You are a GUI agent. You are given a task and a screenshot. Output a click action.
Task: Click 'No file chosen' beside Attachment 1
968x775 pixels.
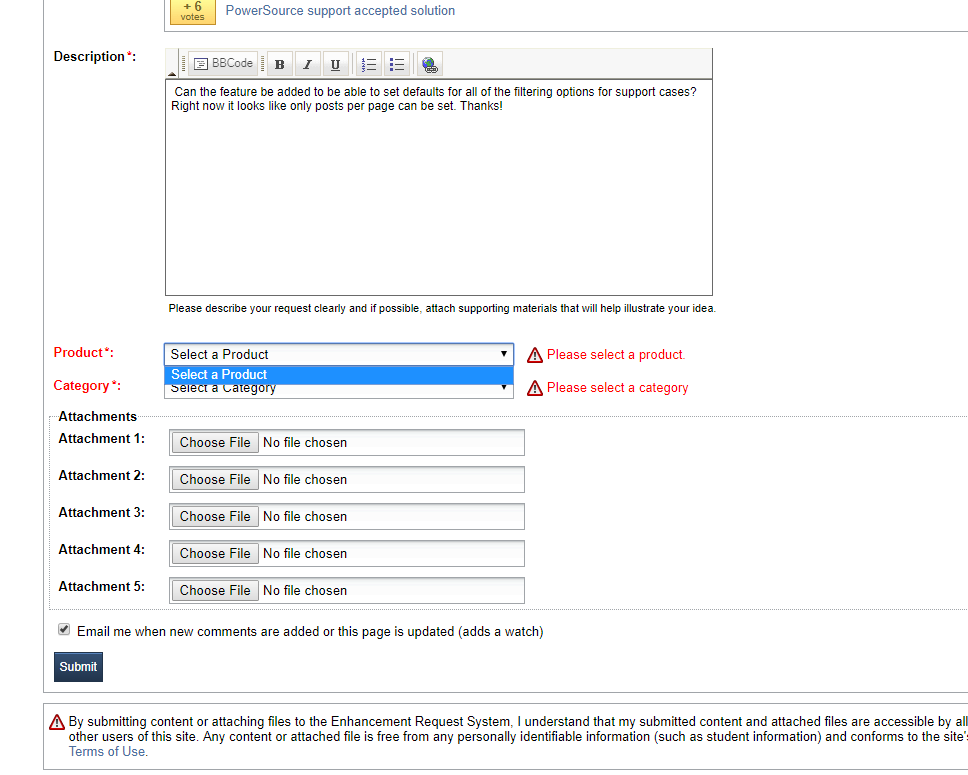tap(305, 443)
